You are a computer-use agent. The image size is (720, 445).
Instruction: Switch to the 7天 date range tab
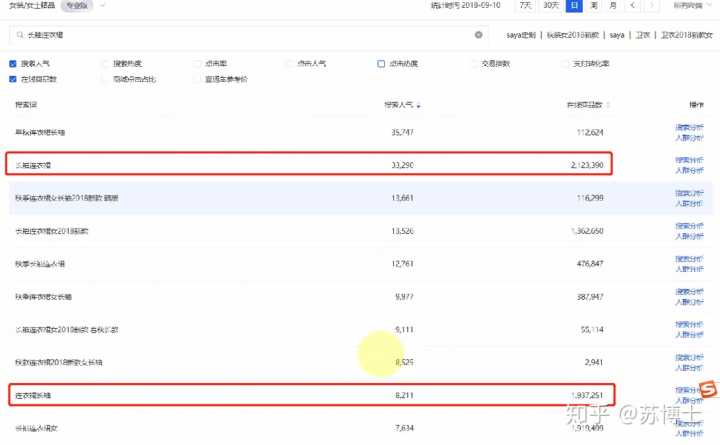click(x=525, y=6)
